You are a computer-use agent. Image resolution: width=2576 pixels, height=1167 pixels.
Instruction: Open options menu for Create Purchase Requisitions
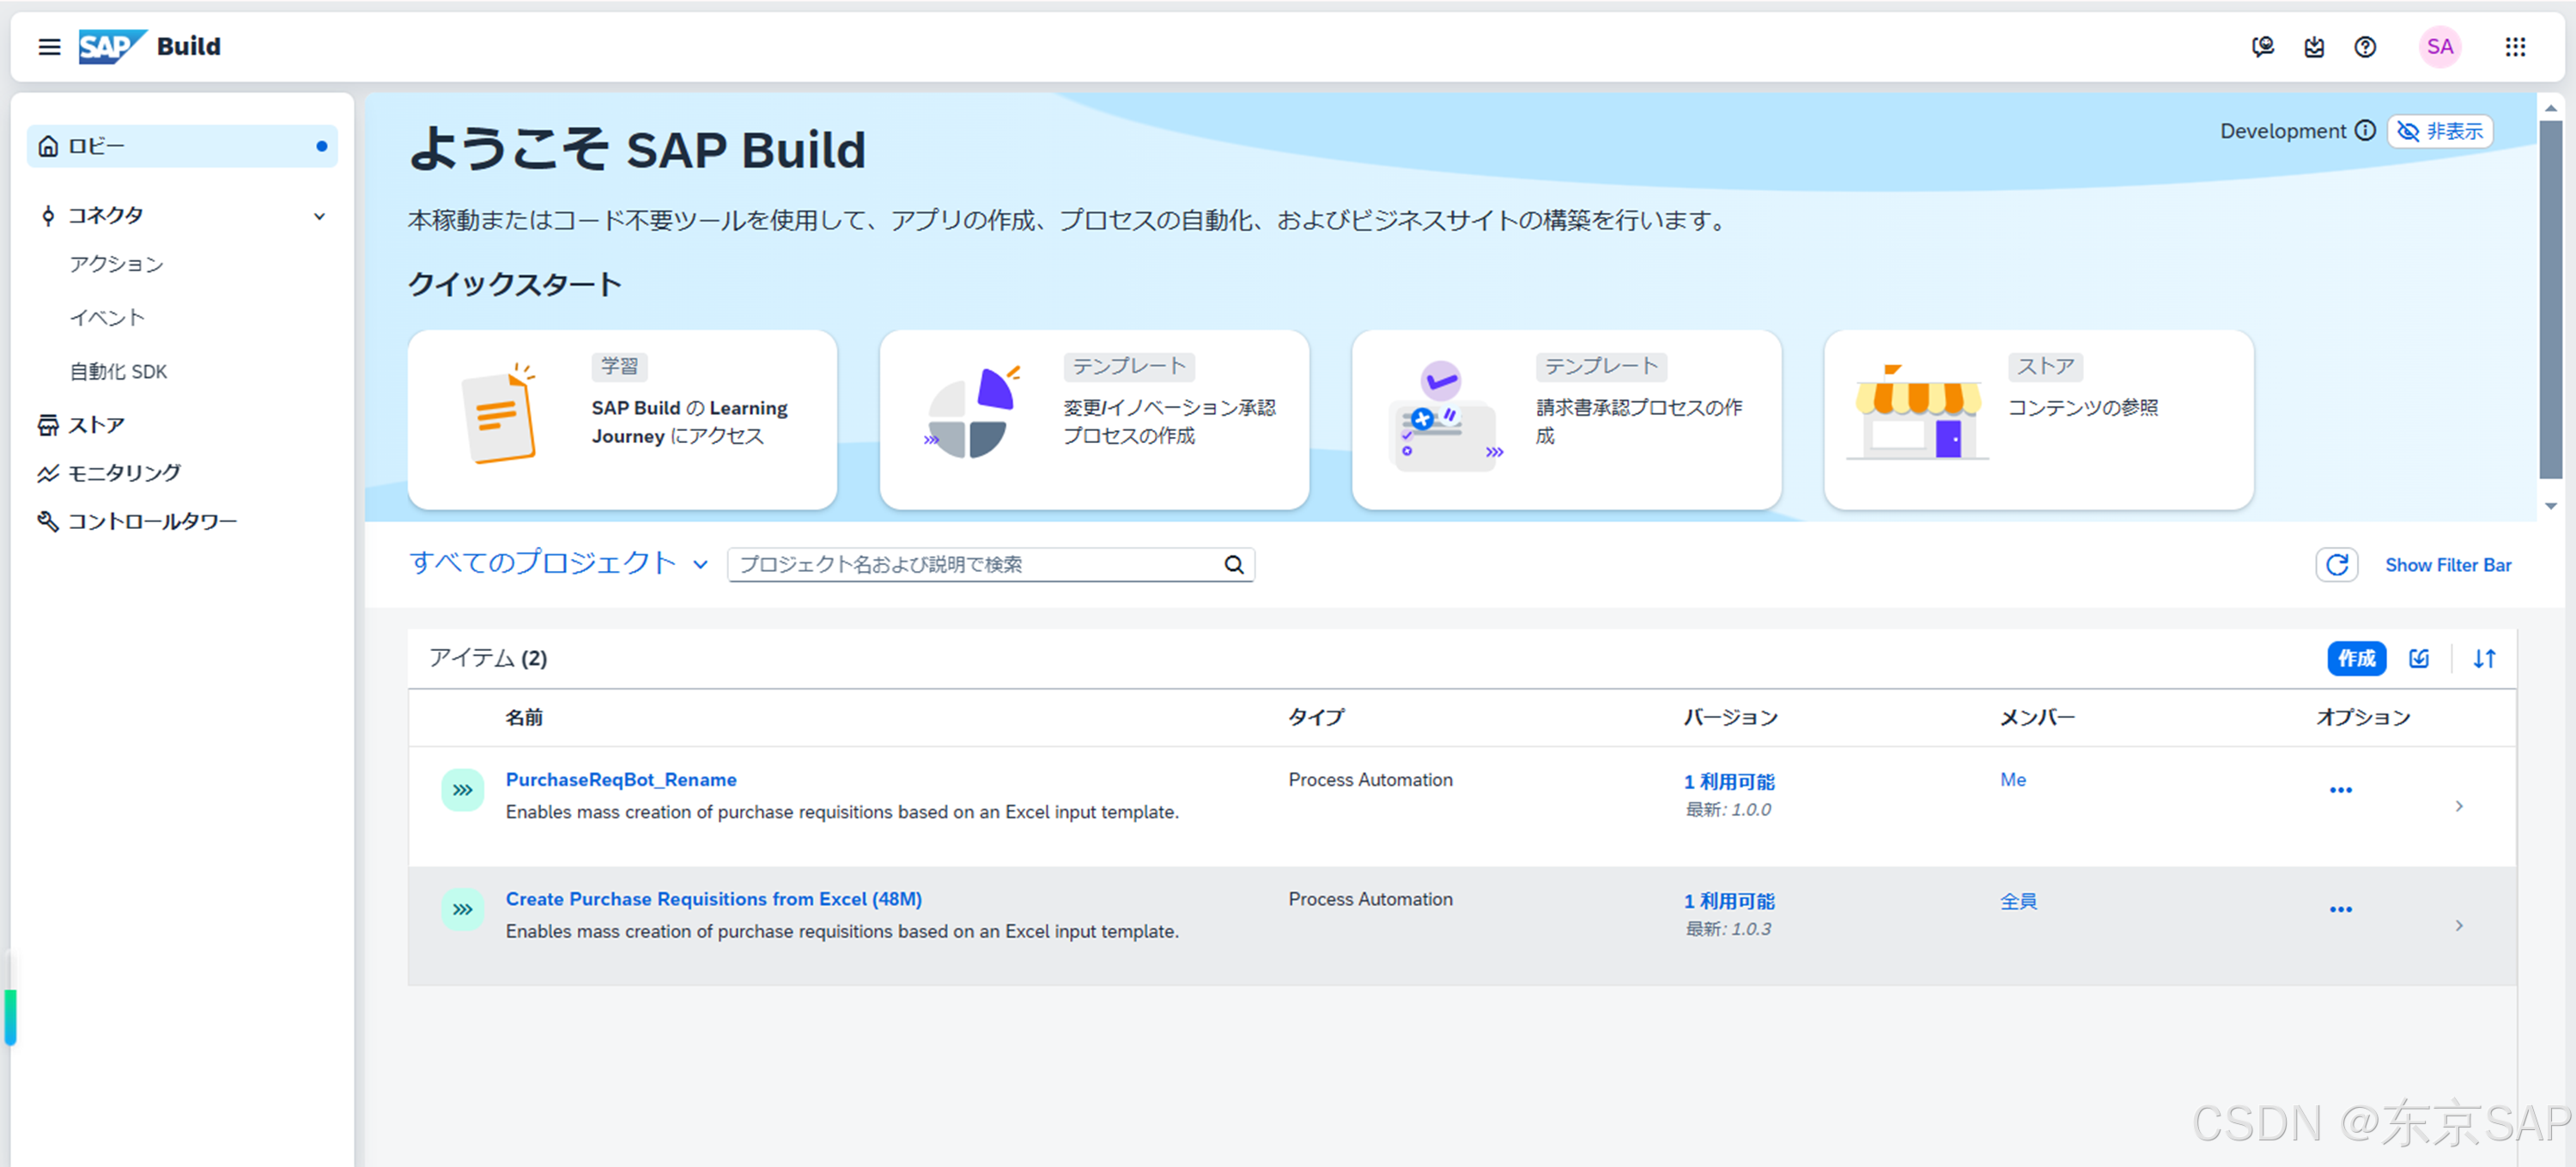[x=2340, y=909]
